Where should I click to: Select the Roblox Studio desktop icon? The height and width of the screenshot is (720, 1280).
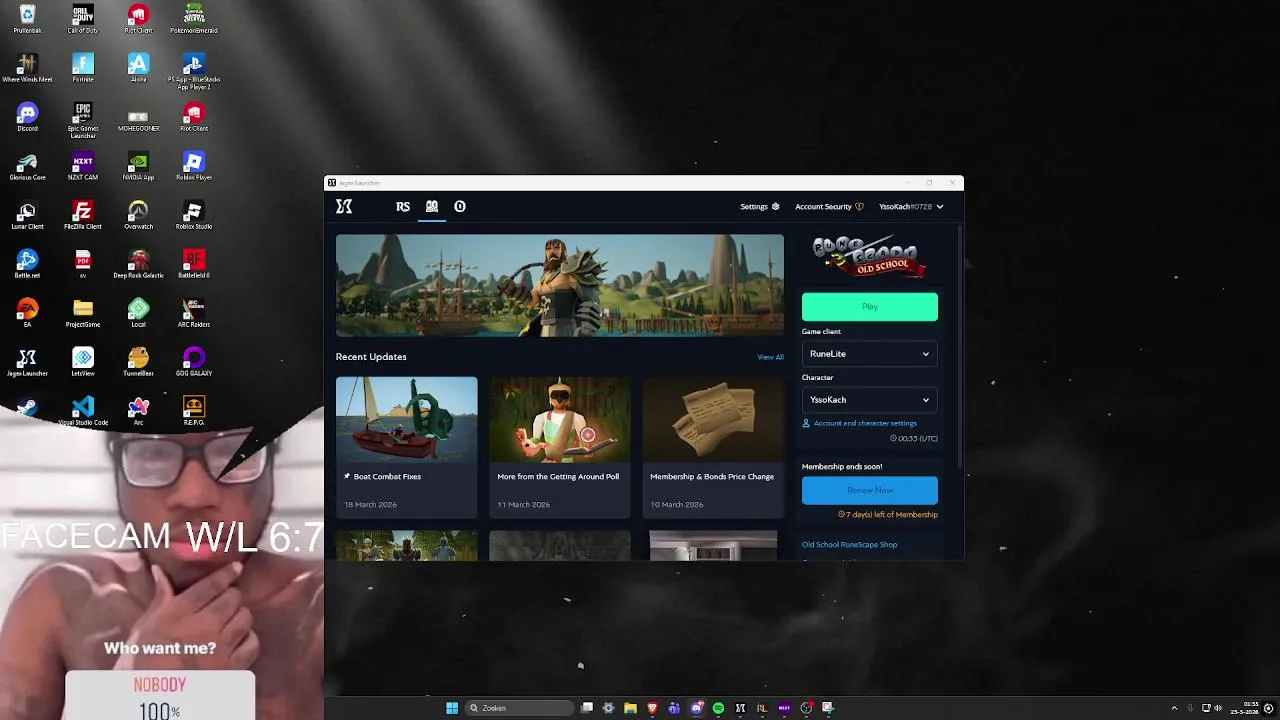194,215
